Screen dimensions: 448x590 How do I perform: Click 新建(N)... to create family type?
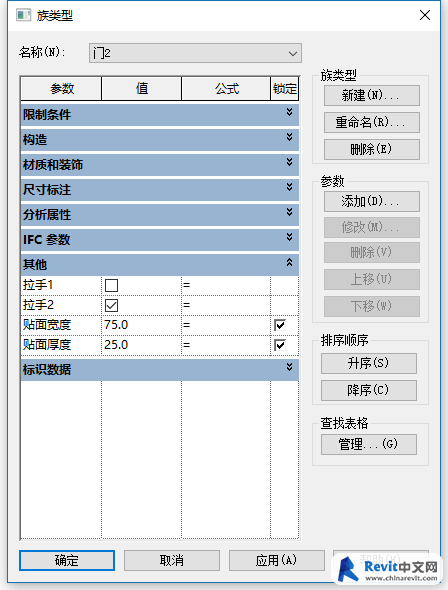coord(372,95)
